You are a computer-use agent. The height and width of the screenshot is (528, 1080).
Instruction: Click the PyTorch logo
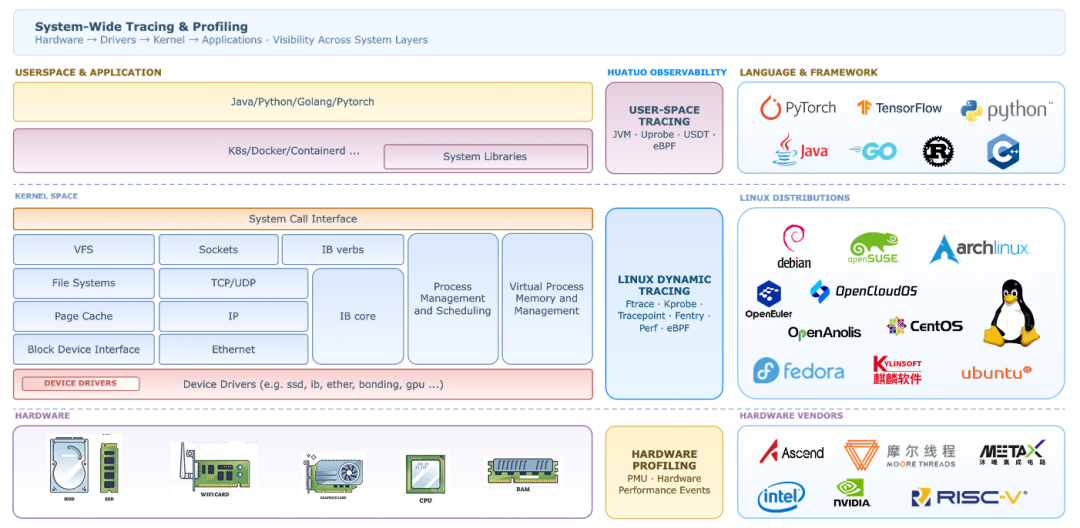pos(798,108)
